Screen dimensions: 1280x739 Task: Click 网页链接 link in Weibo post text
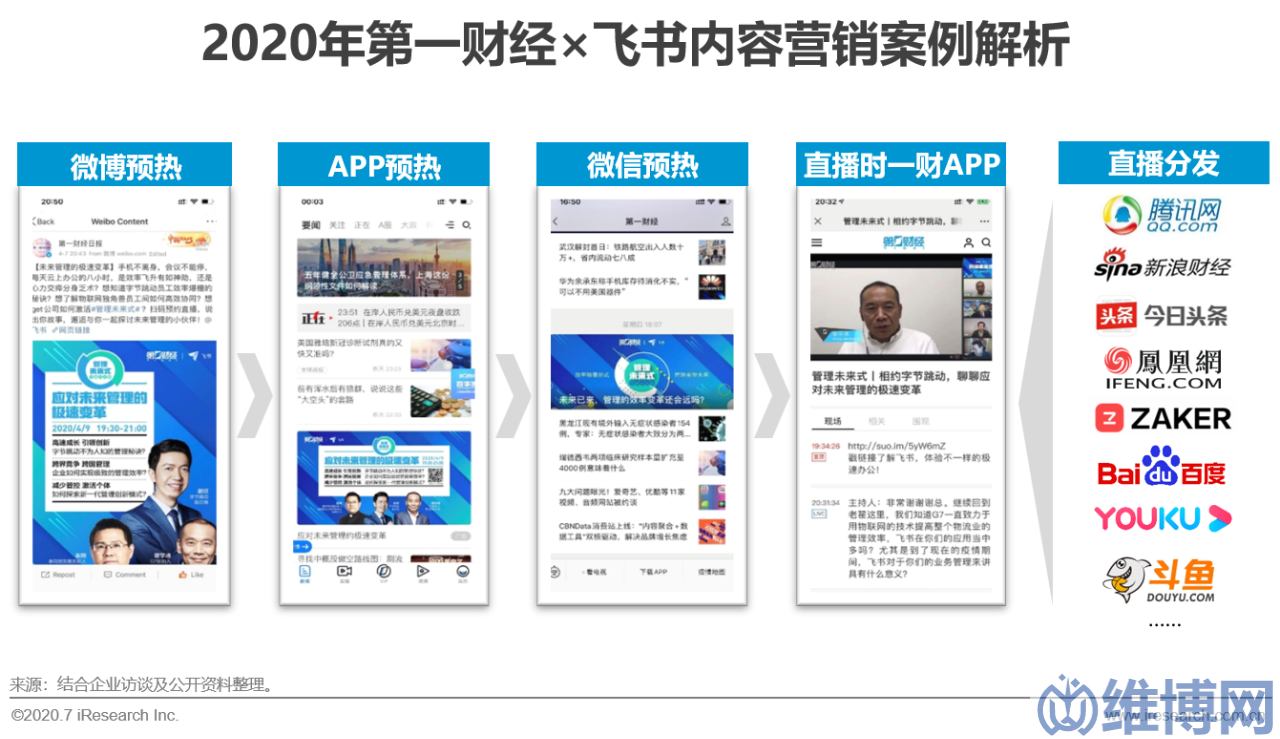click(x=72, y=329)
